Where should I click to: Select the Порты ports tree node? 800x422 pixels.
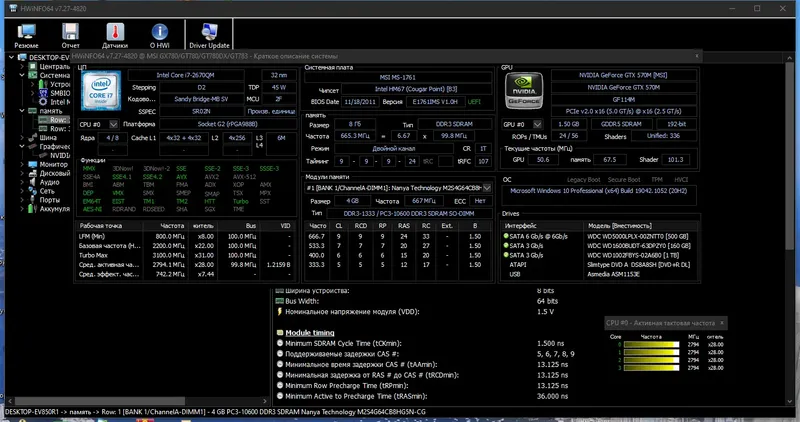coord(49,200)
